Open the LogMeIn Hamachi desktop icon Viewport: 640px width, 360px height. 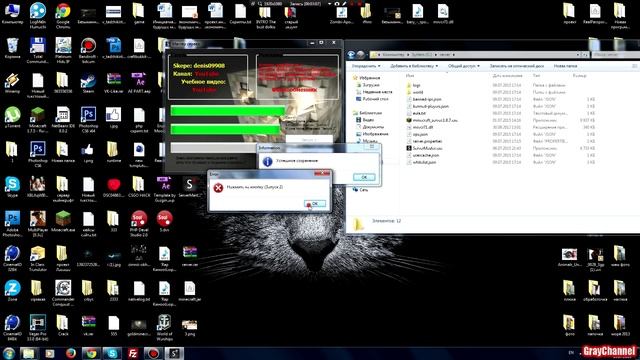point(38,16)
